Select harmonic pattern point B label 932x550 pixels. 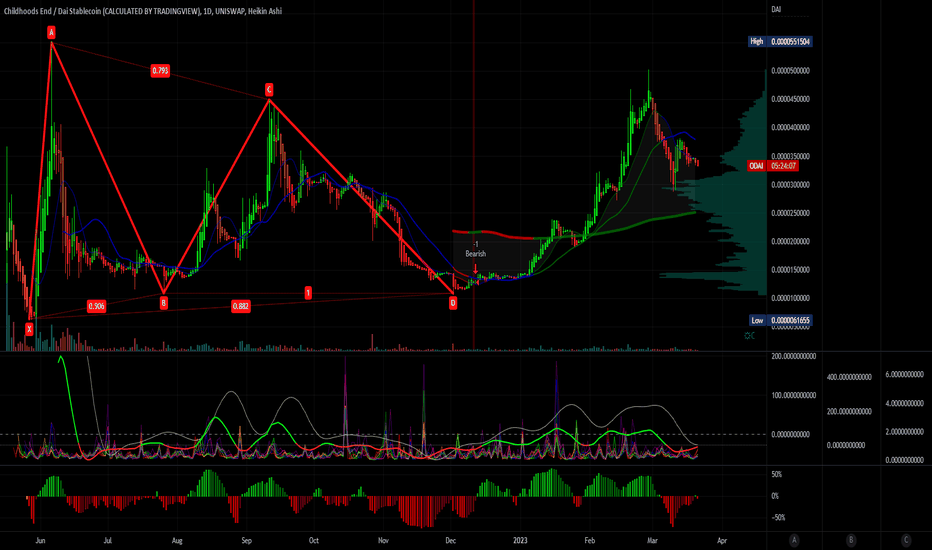click(x=163, y=303)
